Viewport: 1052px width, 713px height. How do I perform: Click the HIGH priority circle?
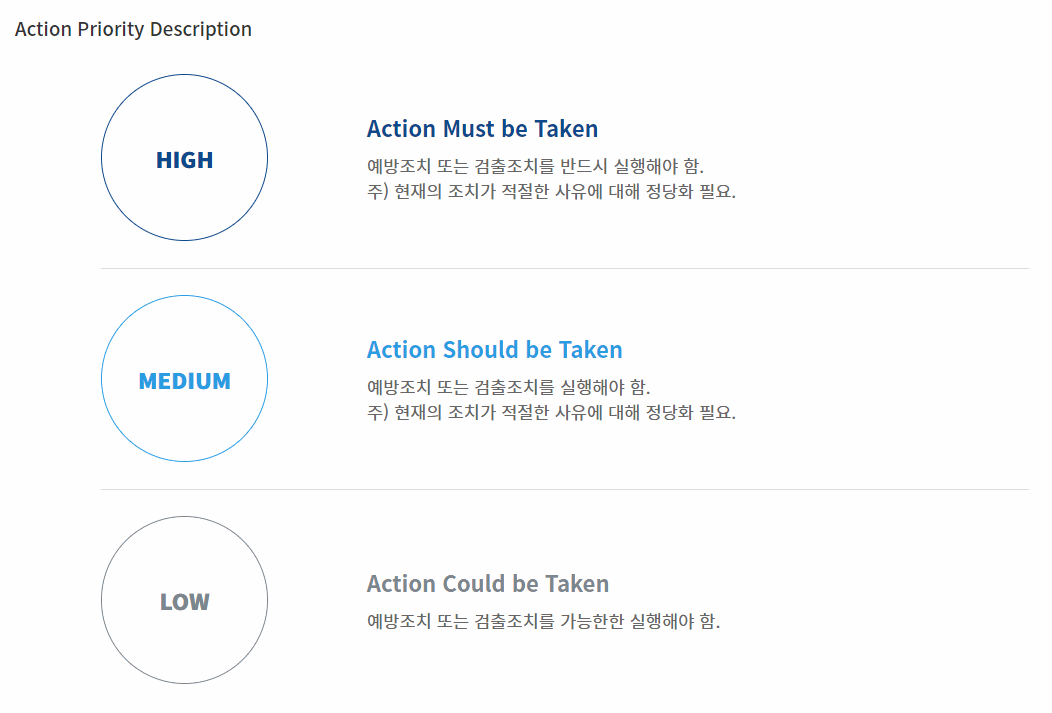185,158
